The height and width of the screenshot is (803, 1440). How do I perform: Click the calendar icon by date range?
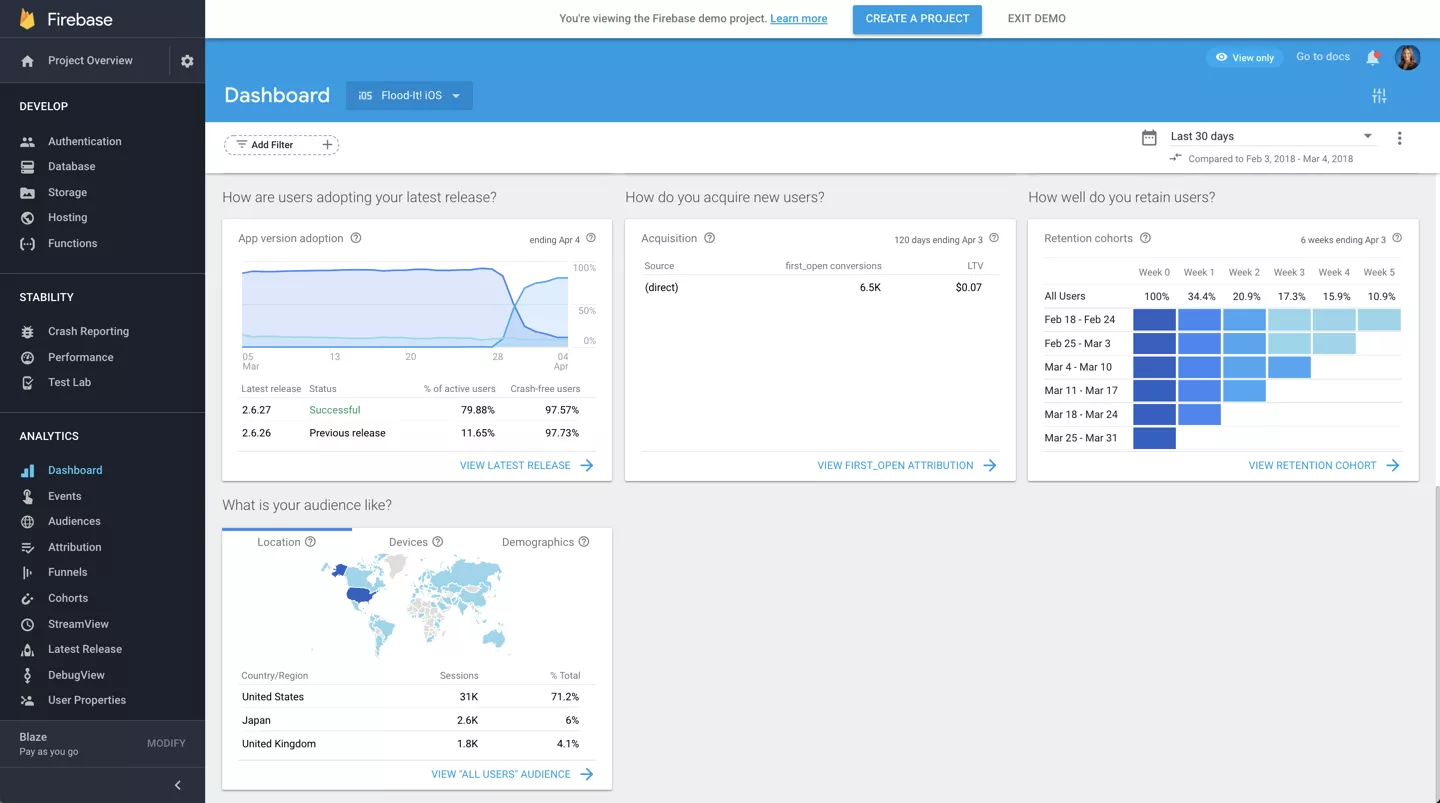[1149, 137]
